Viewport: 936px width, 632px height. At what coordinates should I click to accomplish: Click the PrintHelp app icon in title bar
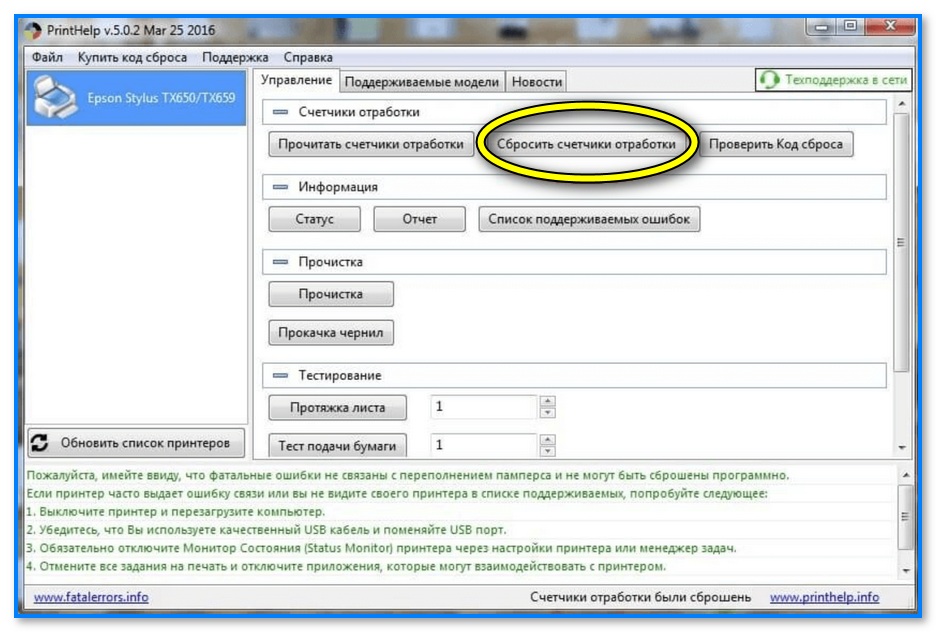tap(33, 30)
